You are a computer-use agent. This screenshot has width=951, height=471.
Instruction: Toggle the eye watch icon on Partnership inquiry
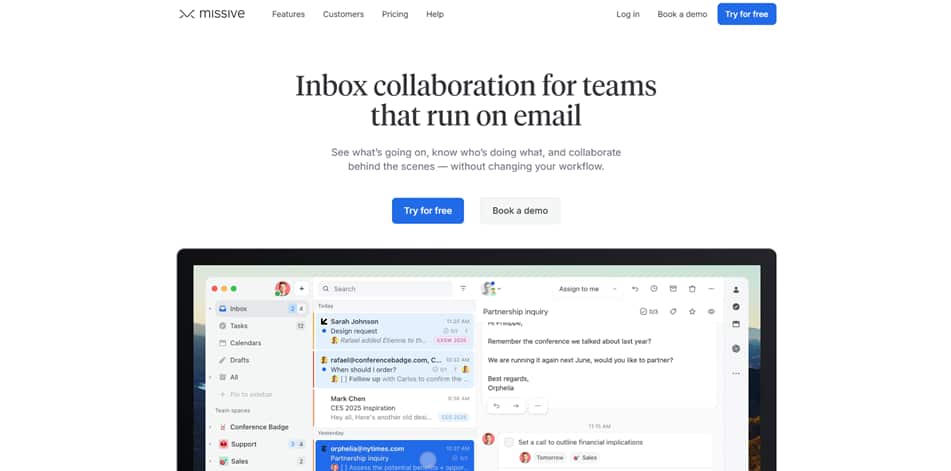click(711, 311)
